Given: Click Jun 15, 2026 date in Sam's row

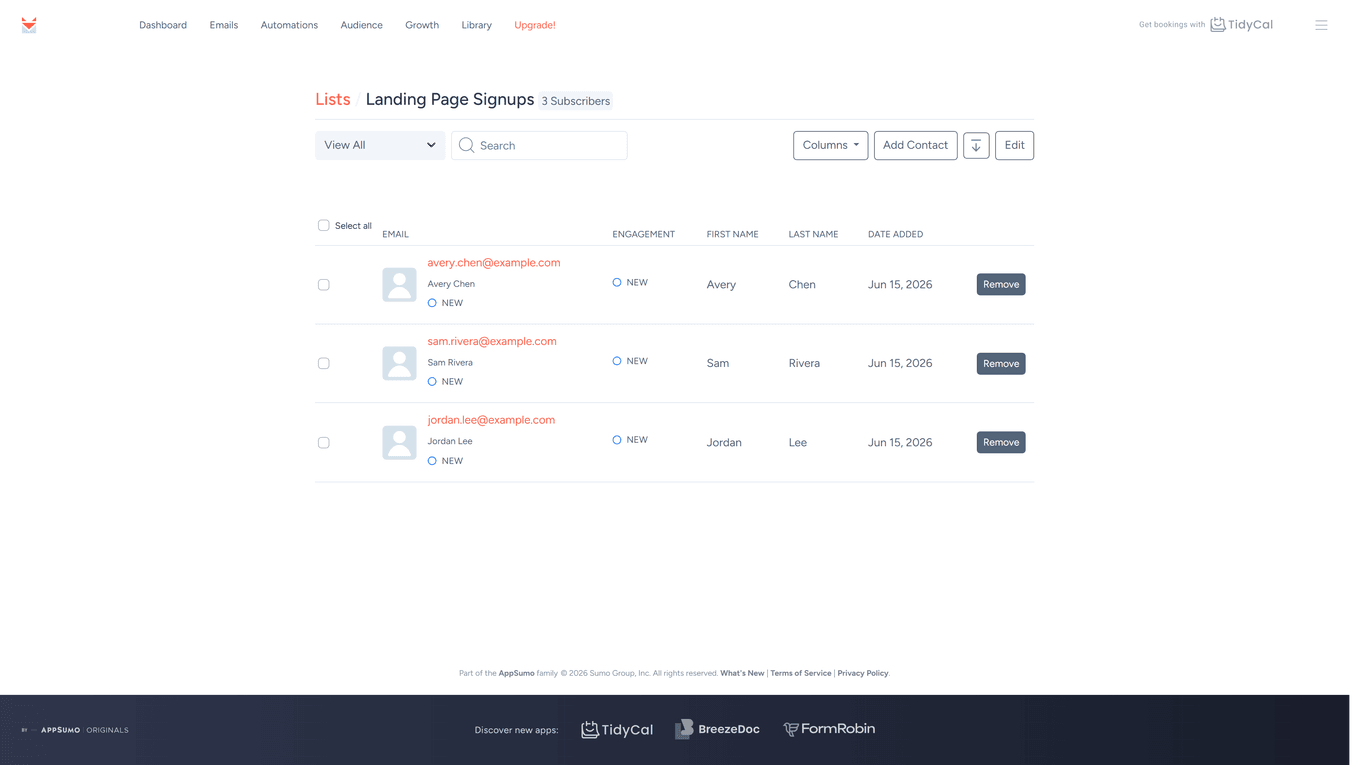Looking at the screenshot, I should (900, 363).
